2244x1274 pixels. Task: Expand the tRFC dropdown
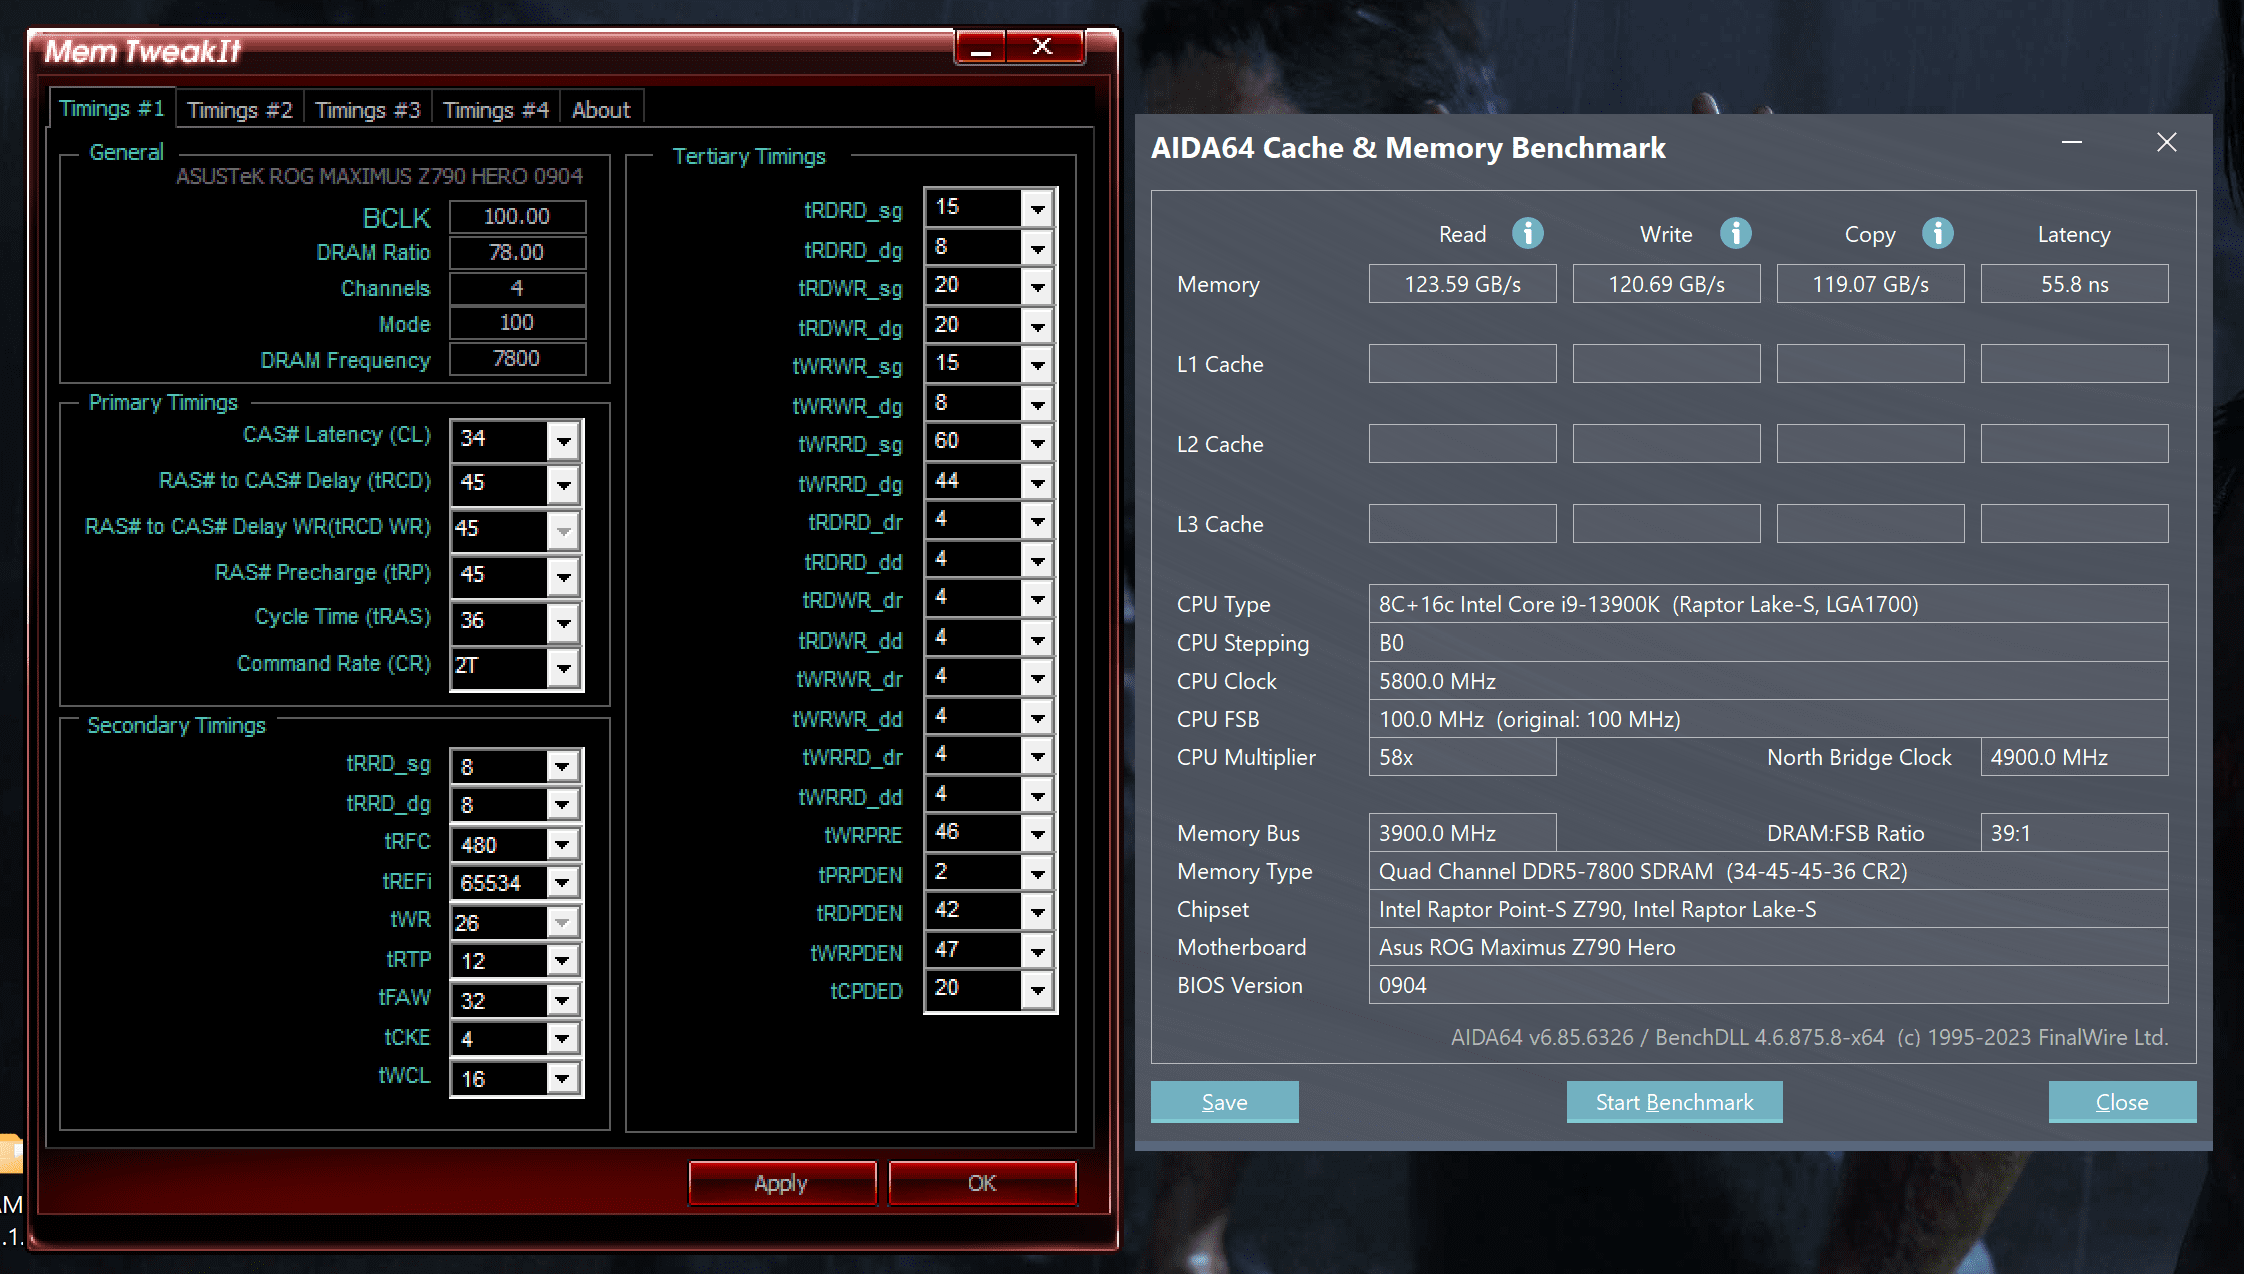(x=563, y=845)
